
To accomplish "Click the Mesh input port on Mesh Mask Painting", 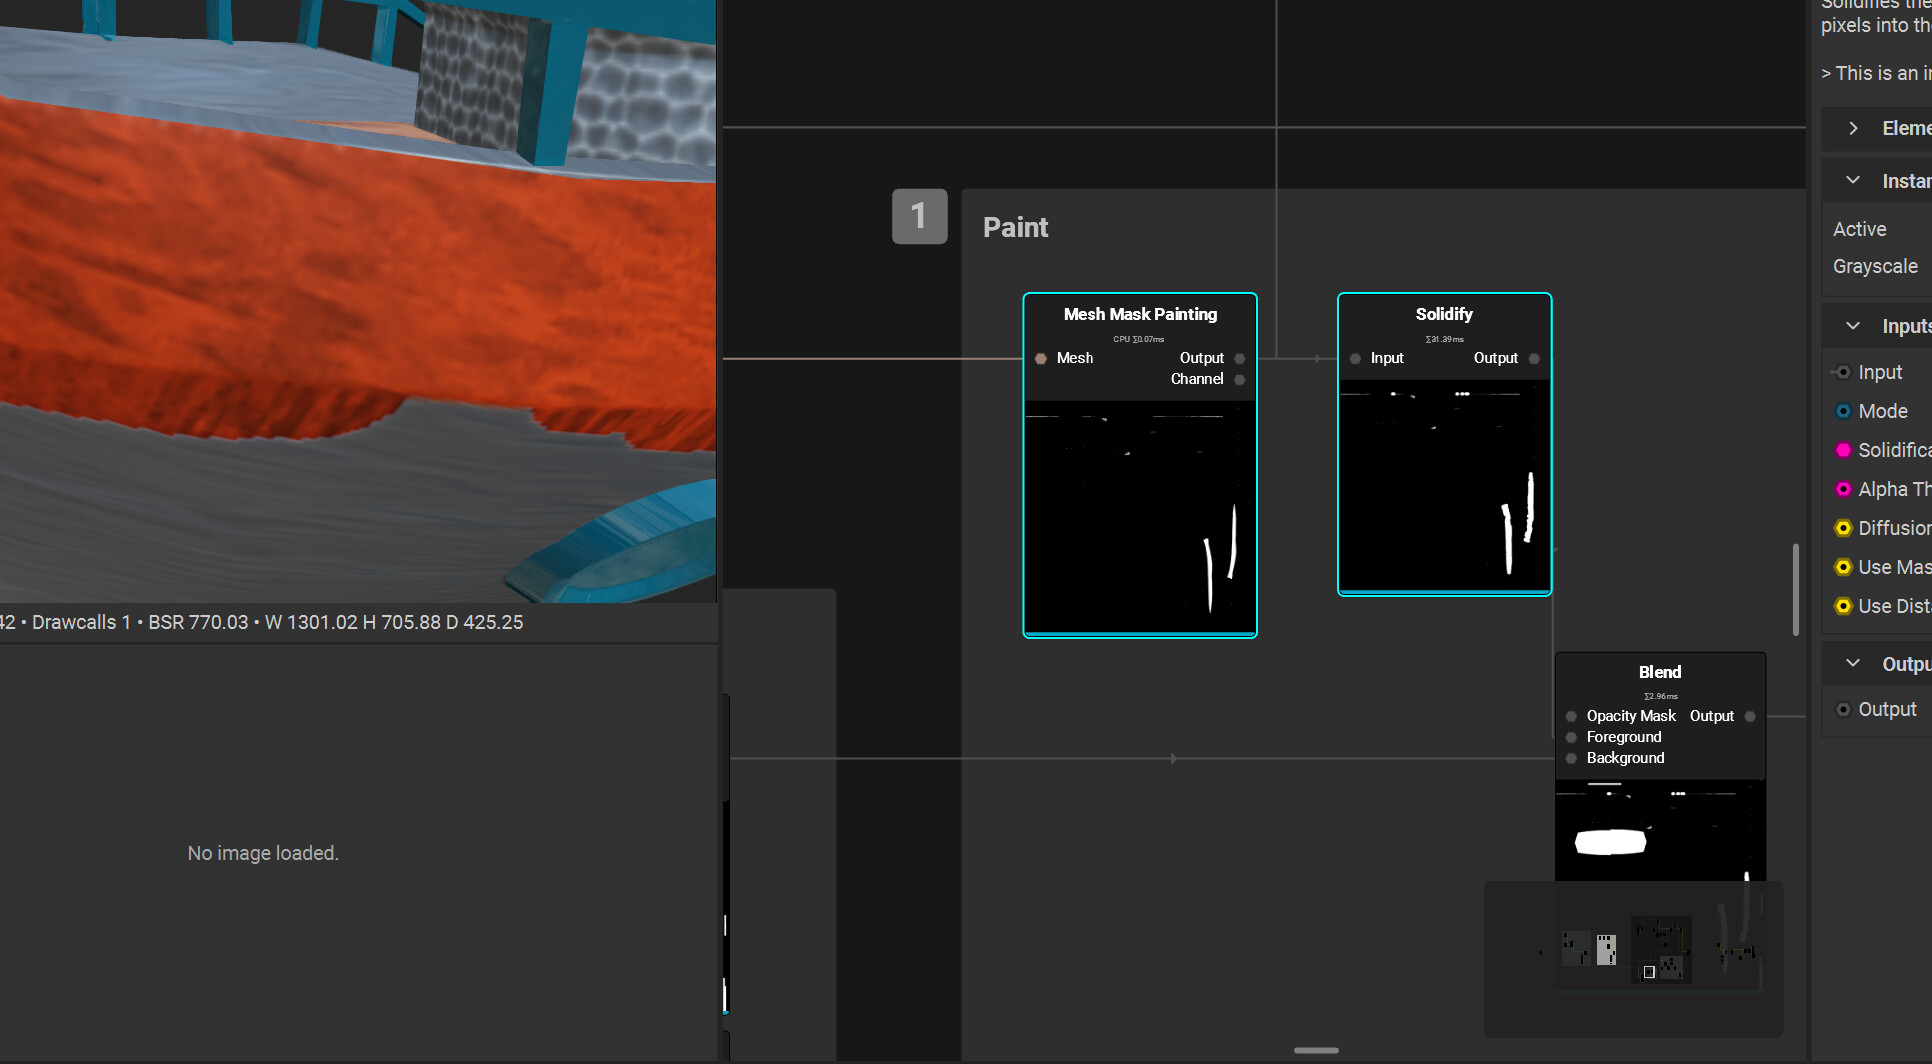I will [1041, 358].
